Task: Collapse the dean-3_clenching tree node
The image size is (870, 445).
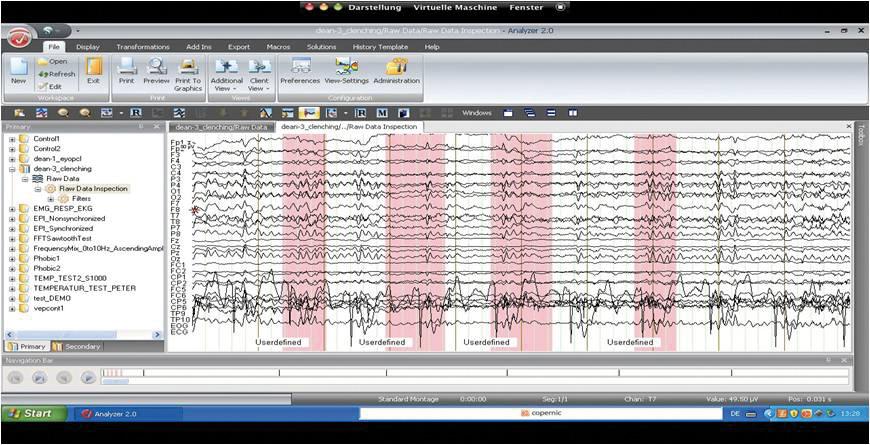Action: click(12, 169)
